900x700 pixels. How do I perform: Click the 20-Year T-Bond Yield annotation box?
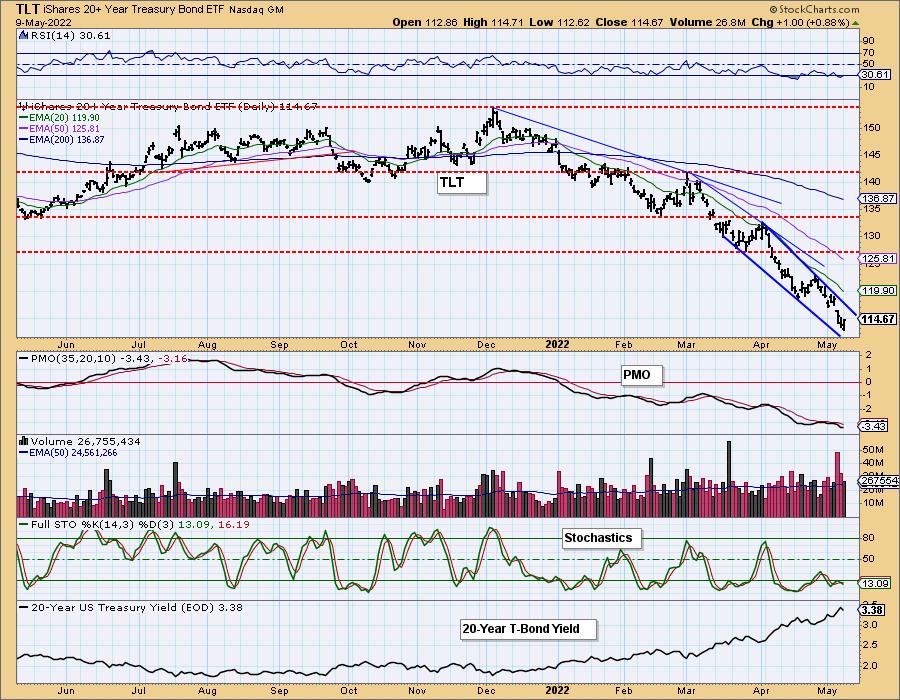[x=529, y=629]
